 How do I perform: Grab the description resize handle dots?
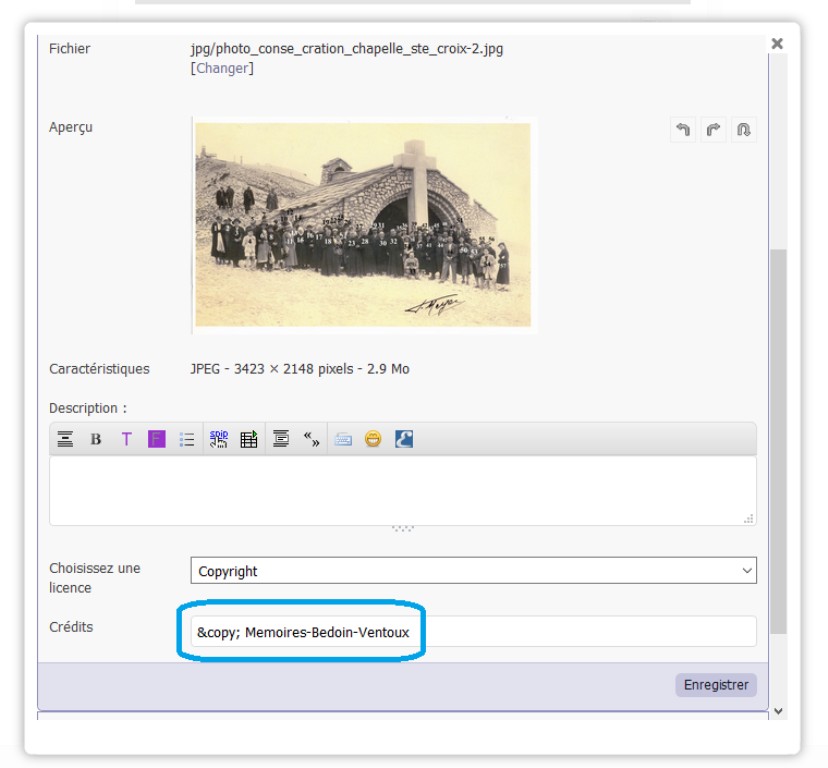(x=403, y=528)
